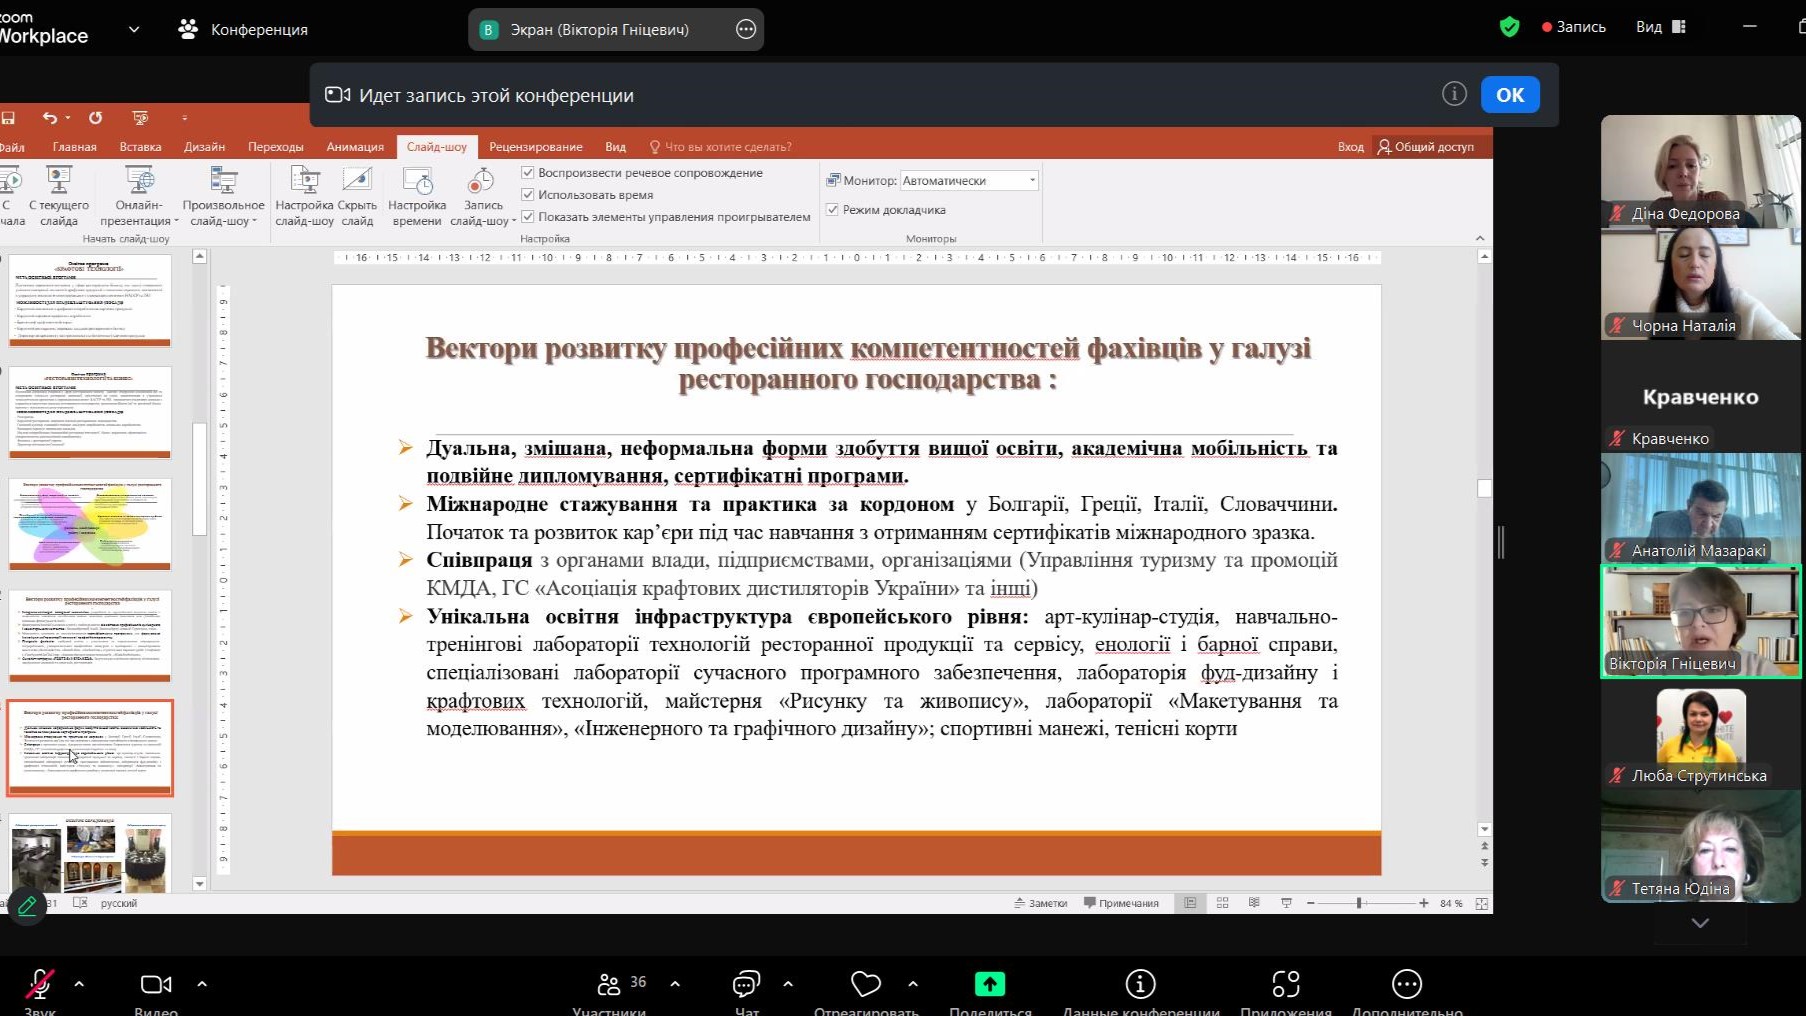Open the participants list icon
The height and width of the screenshot is (1016, 1806).
click(x=609, y=984)
